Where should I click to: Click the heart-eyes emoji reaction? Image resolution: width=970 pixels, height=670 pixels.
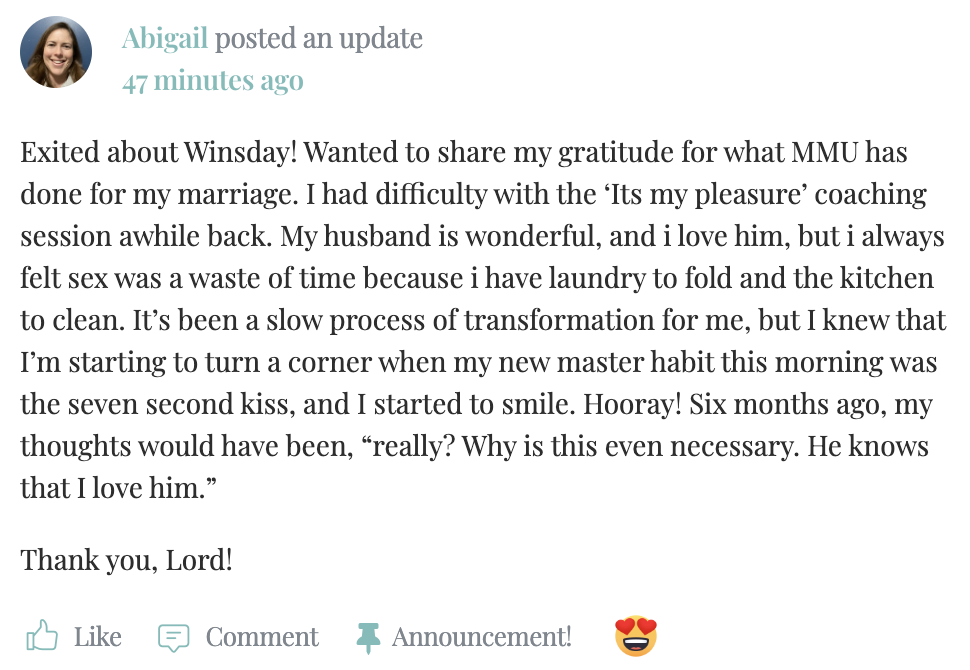pos(636,636)
